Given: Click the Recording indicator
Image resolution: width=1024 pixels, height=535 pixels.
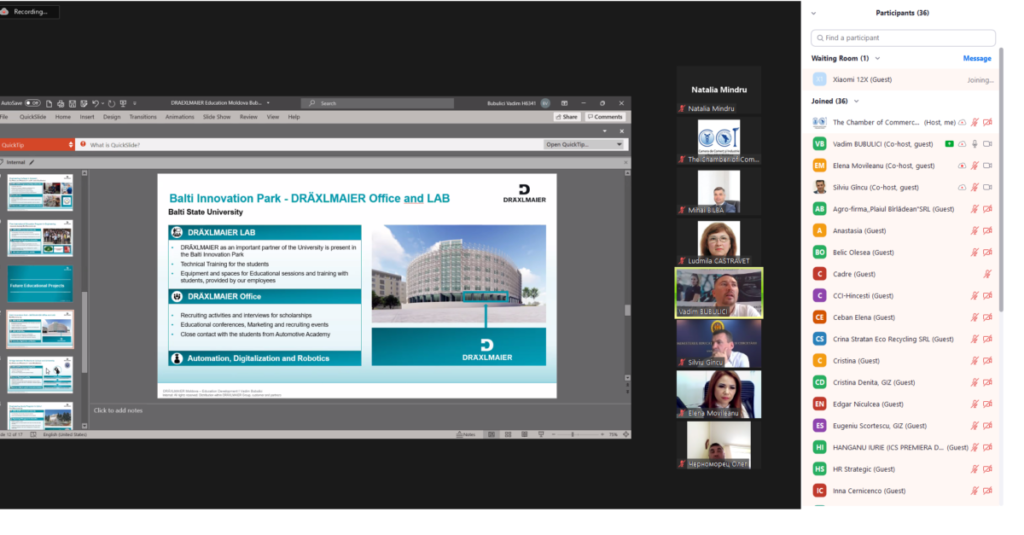Looking at the screenshot, I should (x=29, y=12).
